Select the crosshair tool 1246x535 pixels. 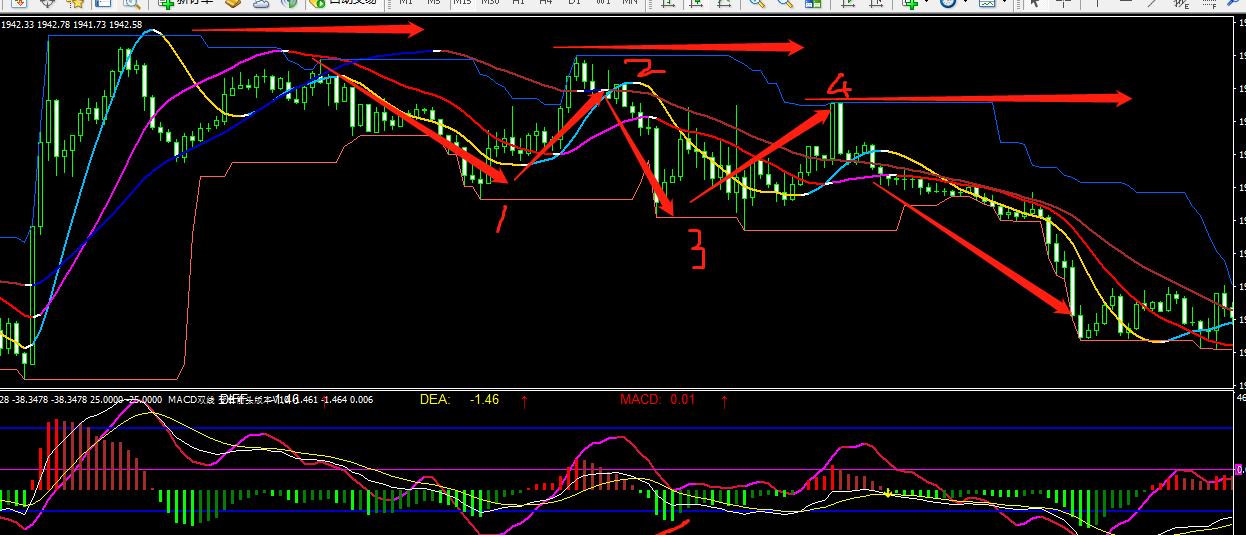(x=1063, y=3)
